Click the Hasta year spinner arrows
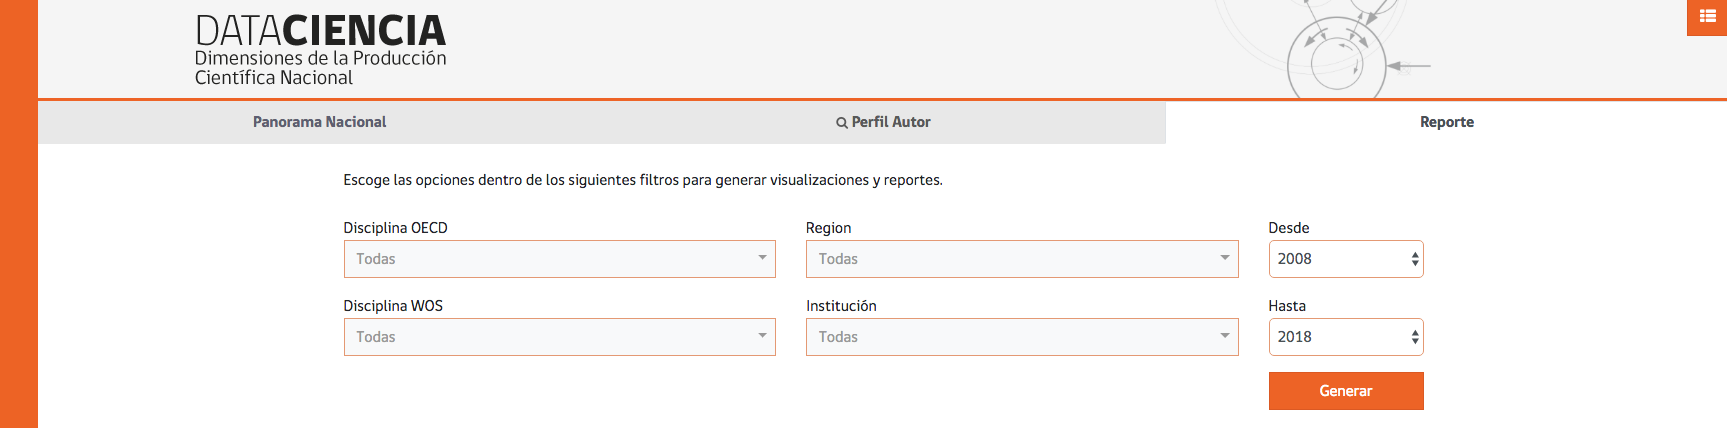This screenshot has height=428, width=1727. click(x=1414, y=337)
